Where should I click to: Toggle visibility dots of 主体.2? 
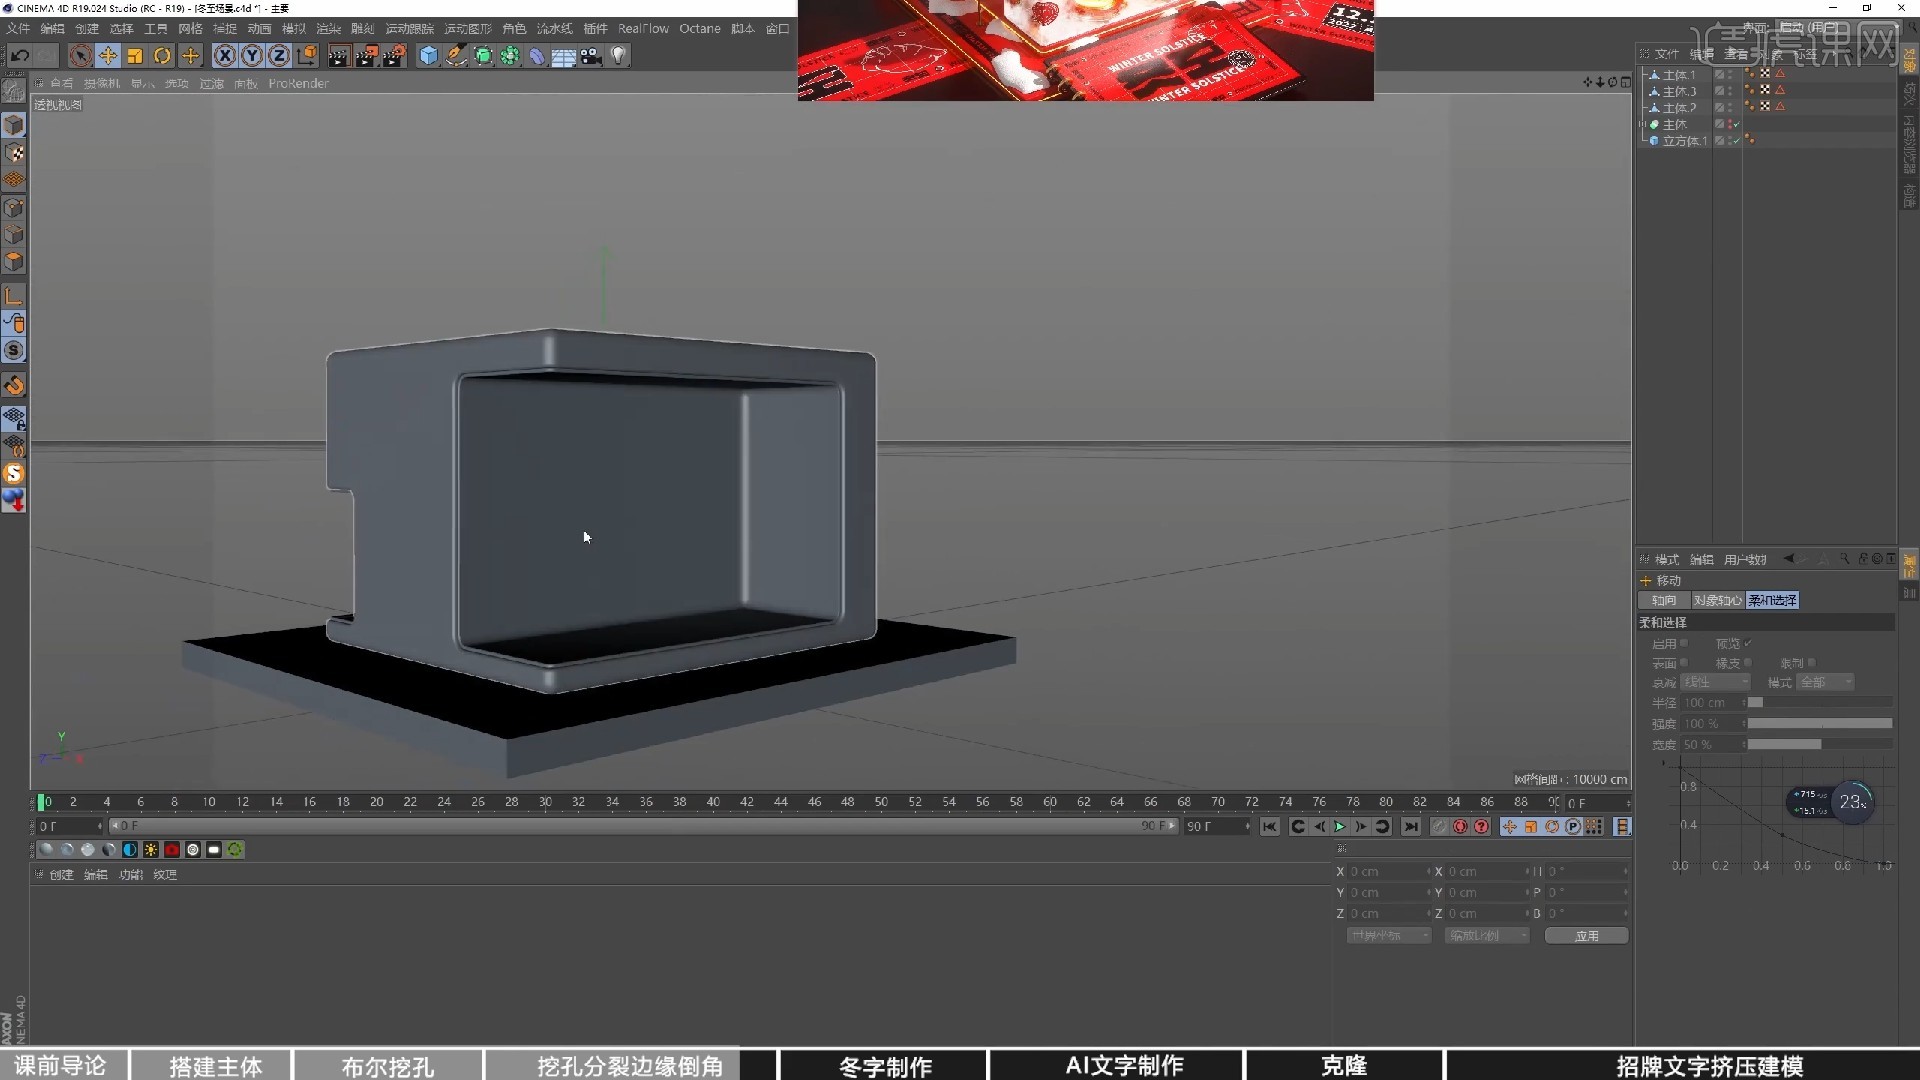coord(1730,108)
